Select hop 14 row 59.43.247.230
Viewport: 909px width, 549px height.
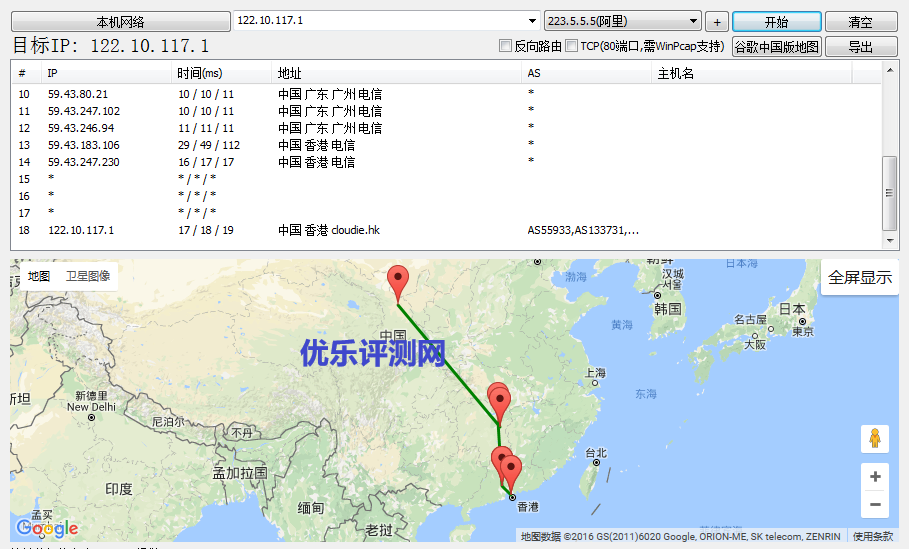(x=446, y=162)
